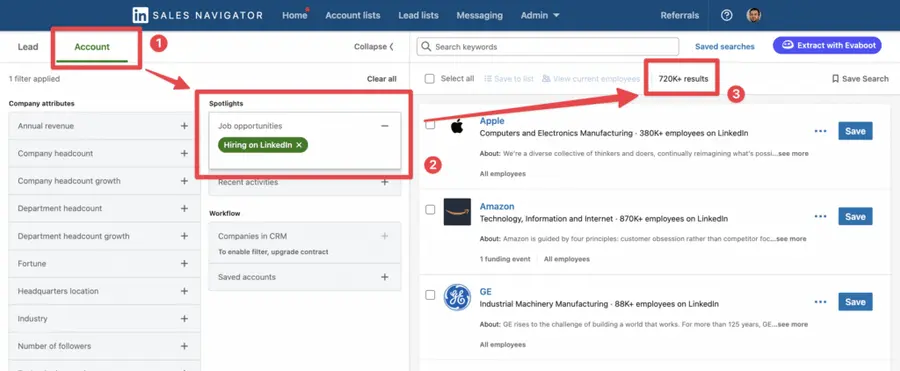Focus the Search keywords field

click(x=548, y=47)
